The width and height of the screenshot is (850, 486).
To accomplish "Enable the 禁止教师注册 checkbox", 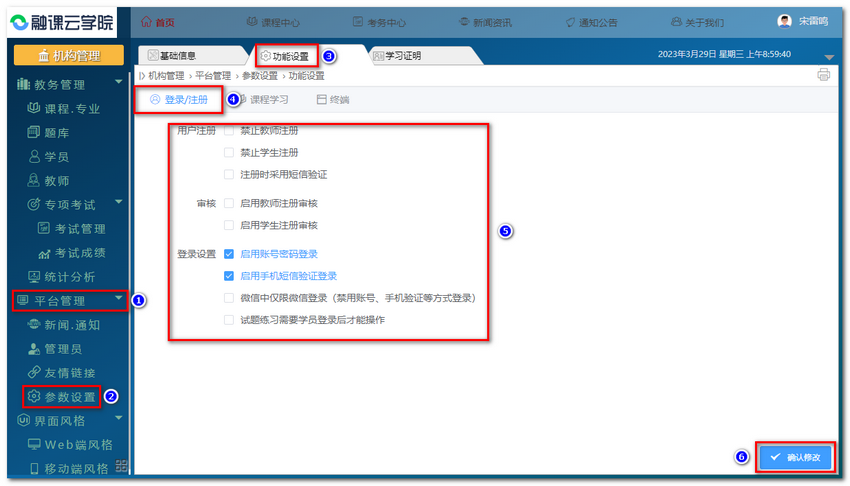I will pyautogui.click(x=229, y=131).
